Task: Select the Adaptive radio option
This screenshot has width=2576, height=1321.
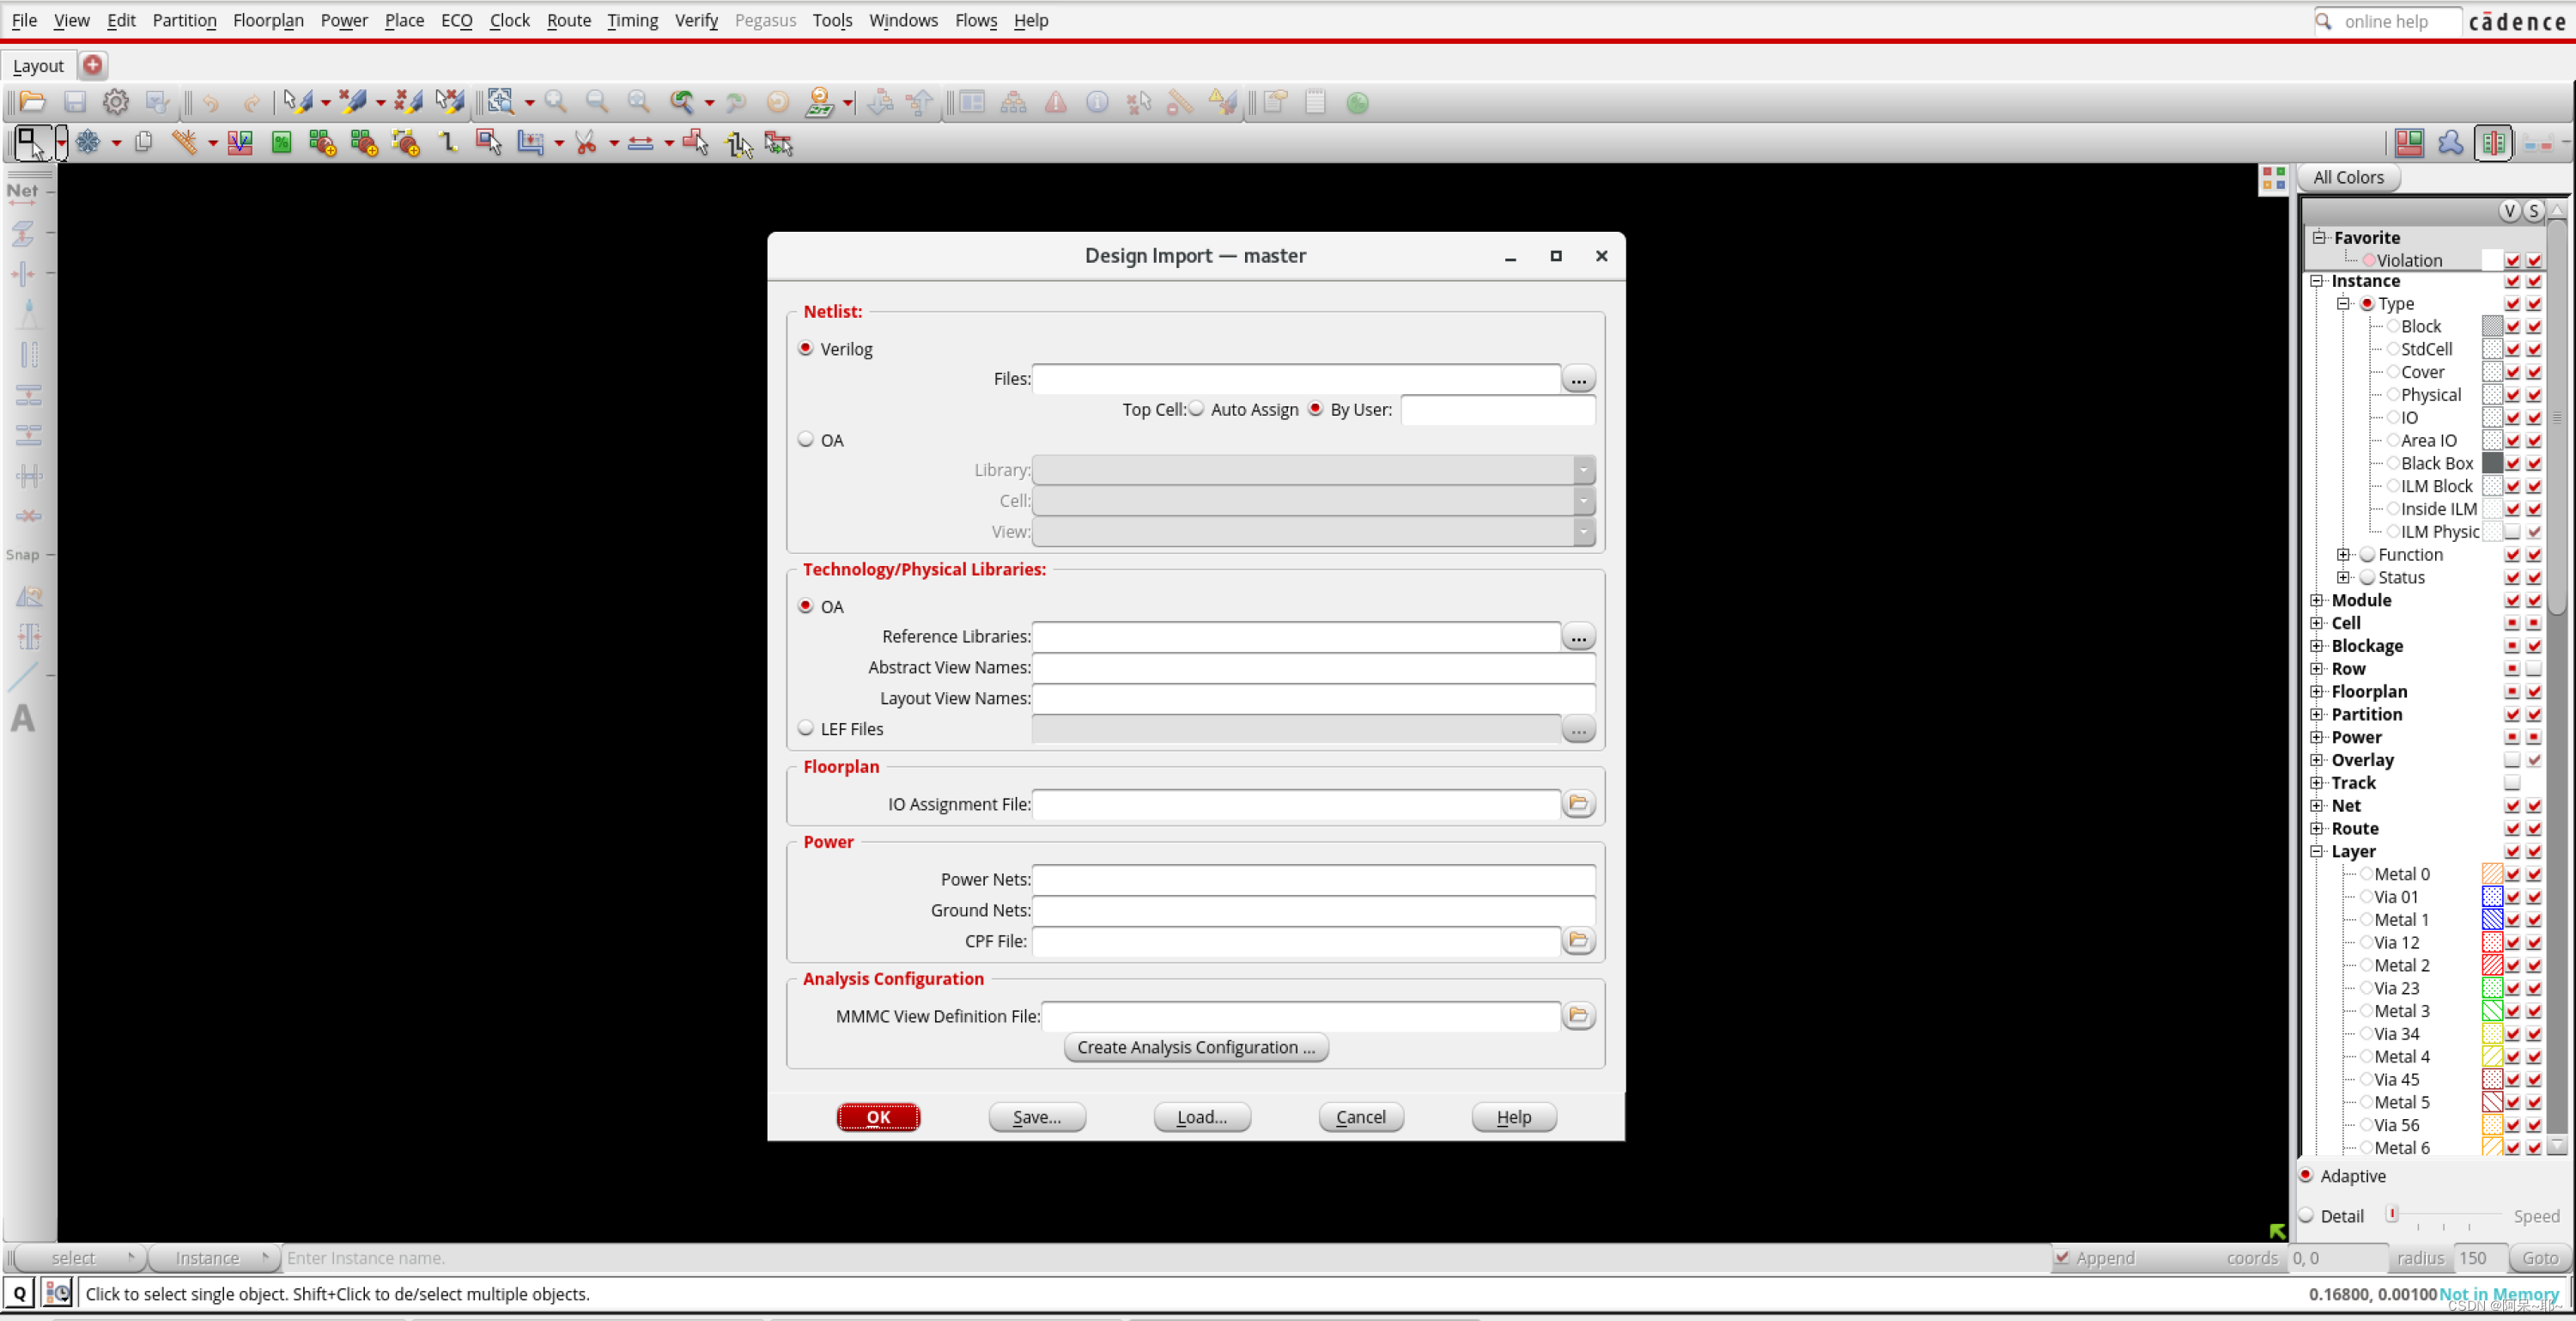Action: click(x=2306, y=1175)
